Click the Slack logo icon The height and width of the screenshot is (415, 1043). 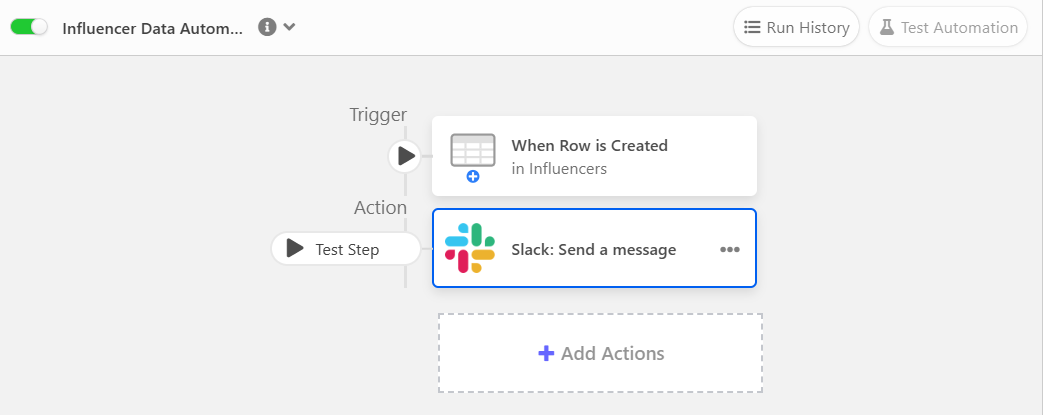click(470, 249)
